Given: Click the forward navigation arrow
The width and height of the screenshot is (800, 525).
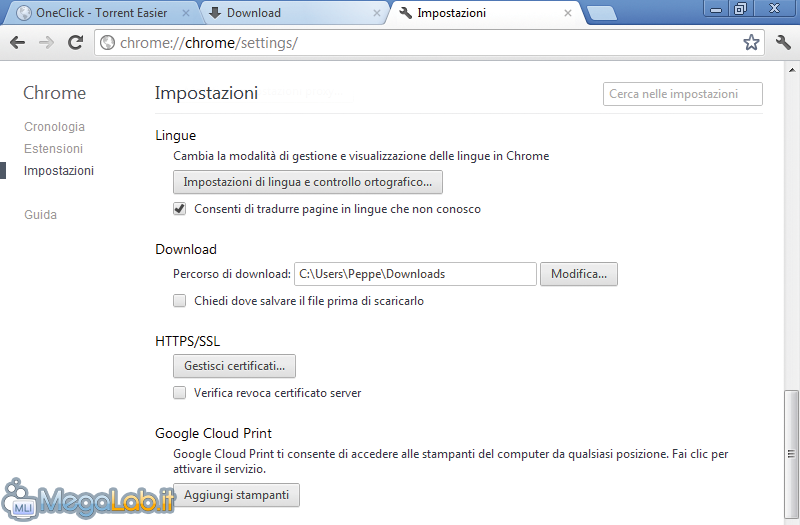Looking at the screenshot, I should [46, 43].
